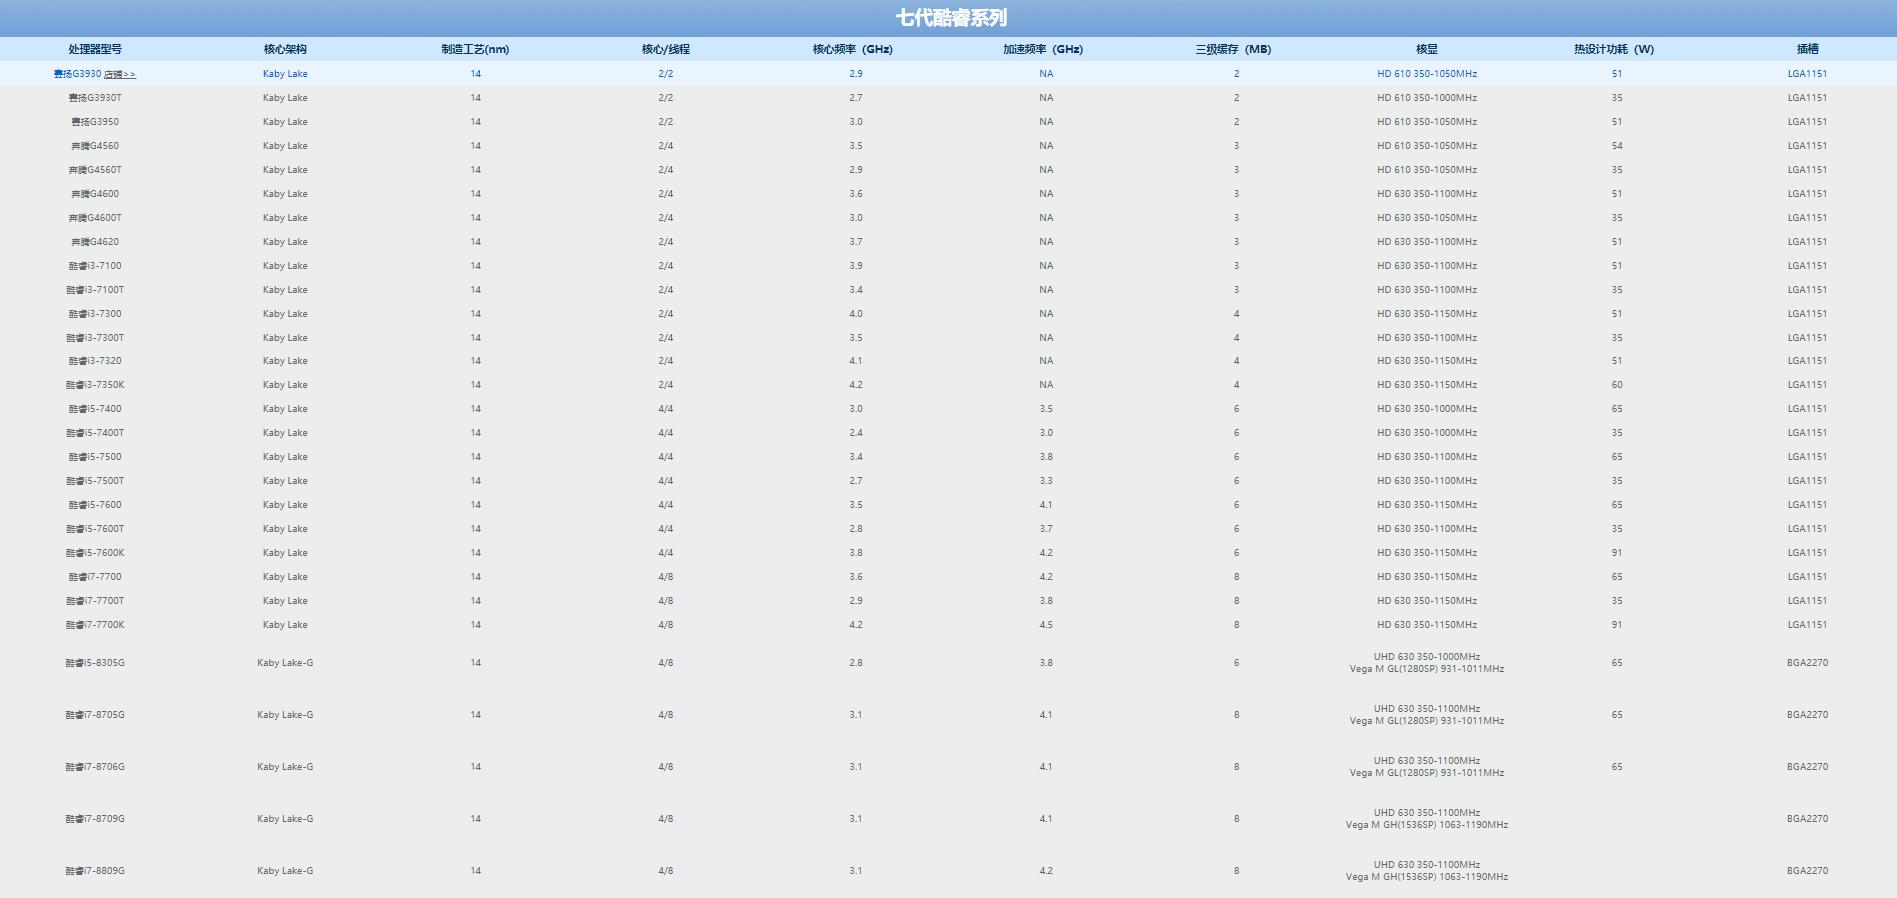1897x898 pixels.
Task: Click the 4.2 turbo frequency for i7-8809G
Action: click(x=1046, y=871)
